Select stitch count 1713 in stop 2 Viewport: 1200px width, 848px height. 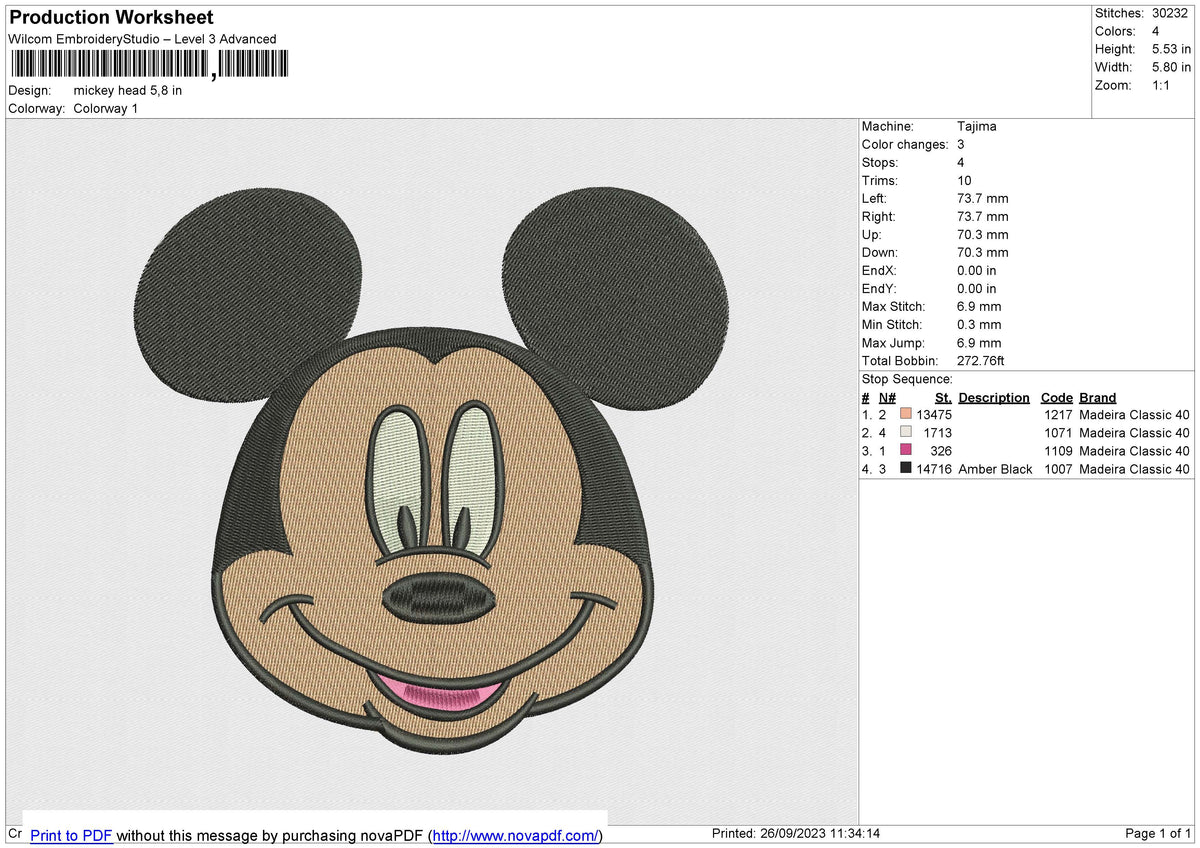938,432
